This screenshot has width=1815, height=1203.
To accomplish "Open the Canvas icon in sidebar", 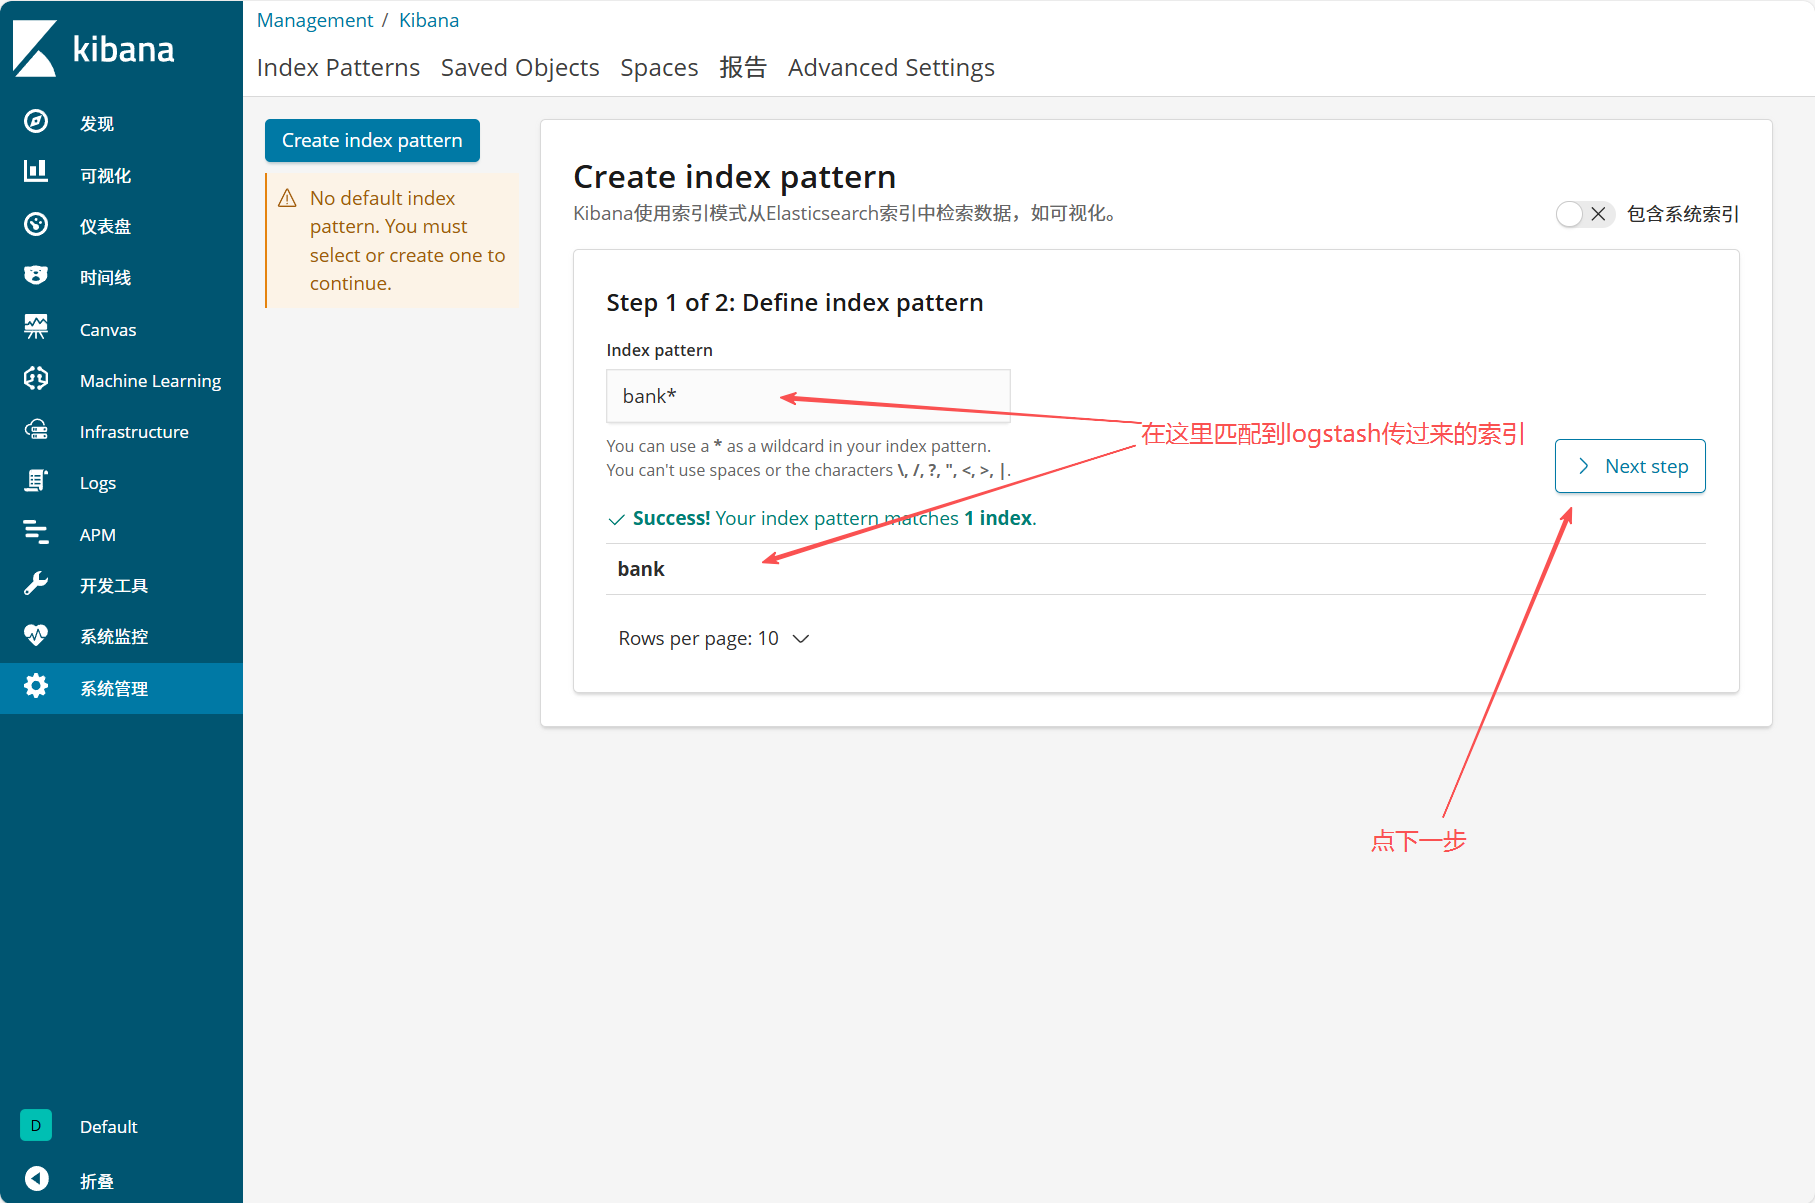I will click(36, 327).
